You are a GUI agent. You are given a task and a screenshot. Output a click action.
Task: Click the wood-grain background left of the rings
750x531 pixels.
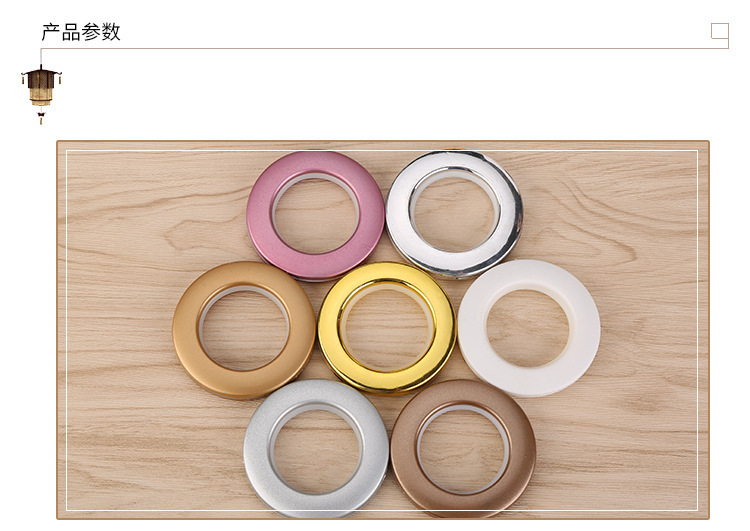[x=120, y=330]
